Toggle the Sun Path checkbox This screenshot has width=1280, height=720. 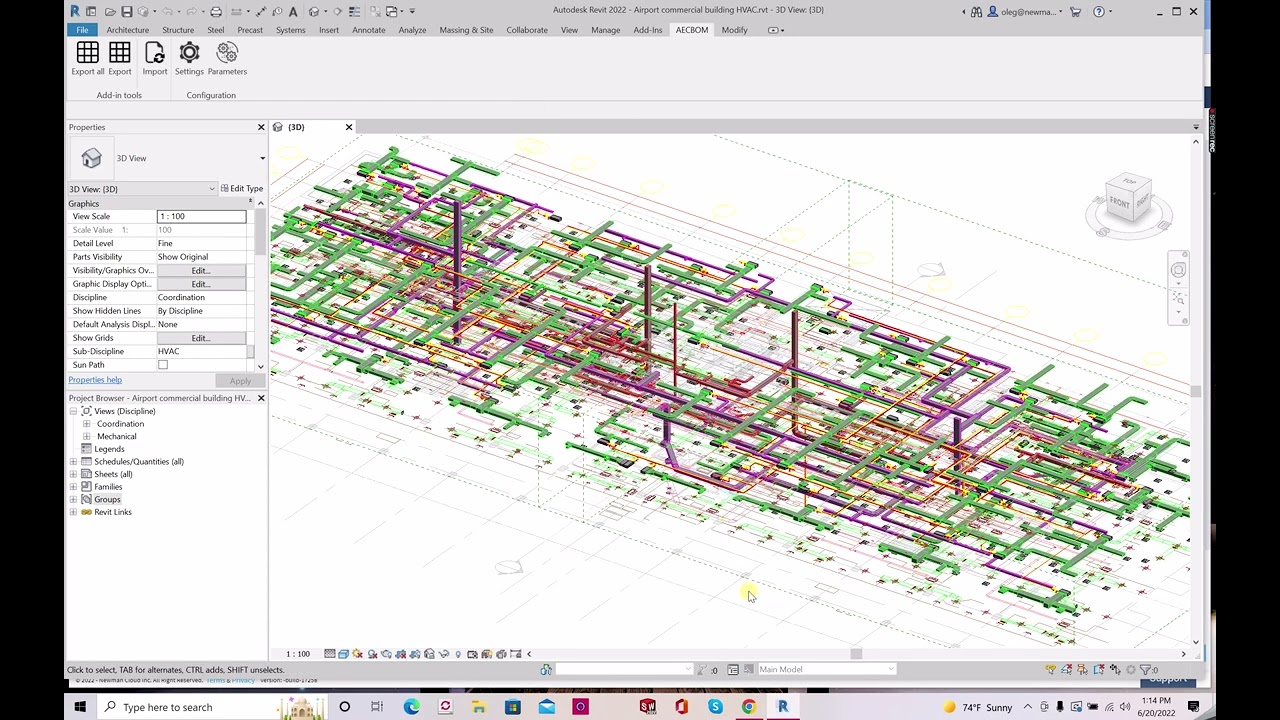163,365
